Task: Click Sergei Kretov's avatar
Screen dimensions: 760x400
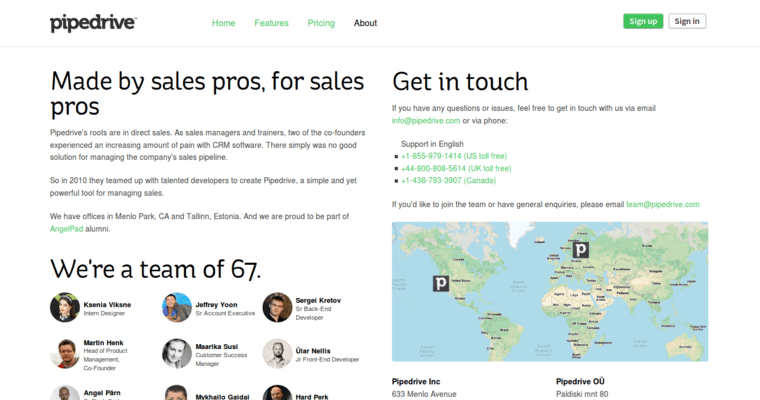Action: click(277, 308)
